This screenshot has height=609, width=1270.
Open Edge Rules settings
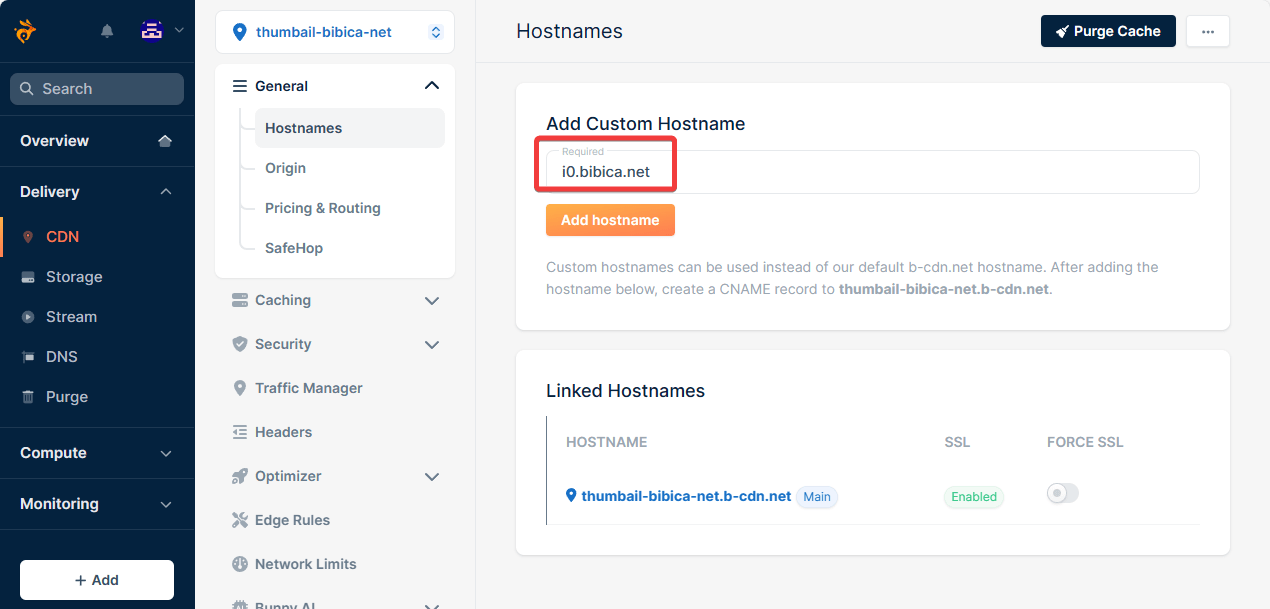click(x=292, y=520)
